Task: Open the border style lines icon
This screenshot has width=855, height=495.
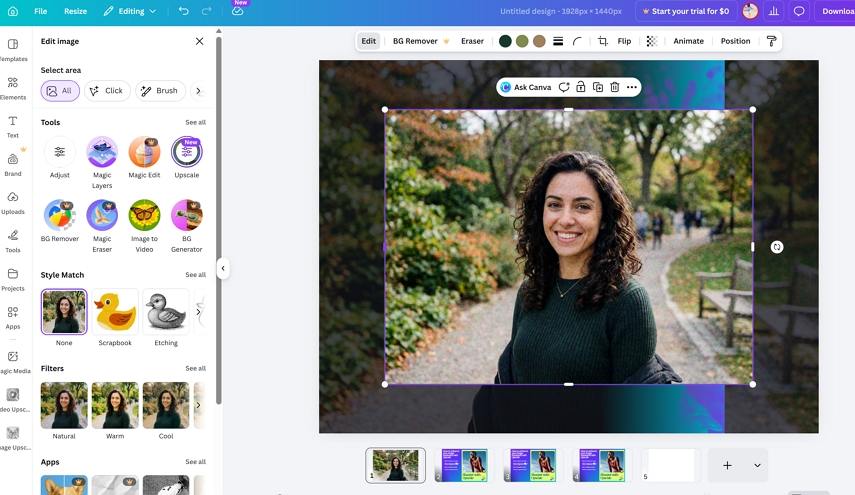Action: (558, 41)
